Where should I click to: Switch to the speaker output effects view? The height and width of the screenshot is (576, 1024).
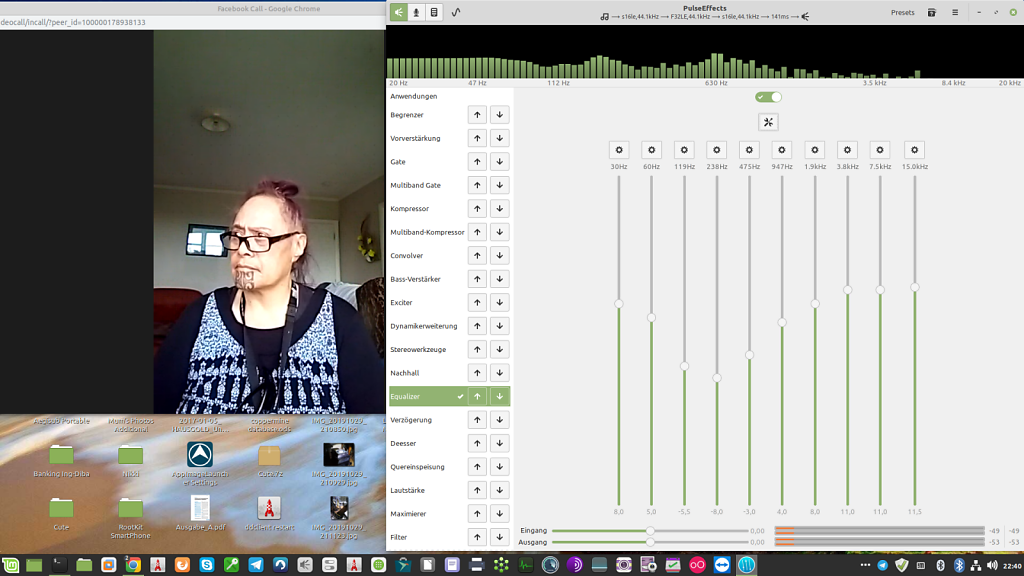click(399, 12)
